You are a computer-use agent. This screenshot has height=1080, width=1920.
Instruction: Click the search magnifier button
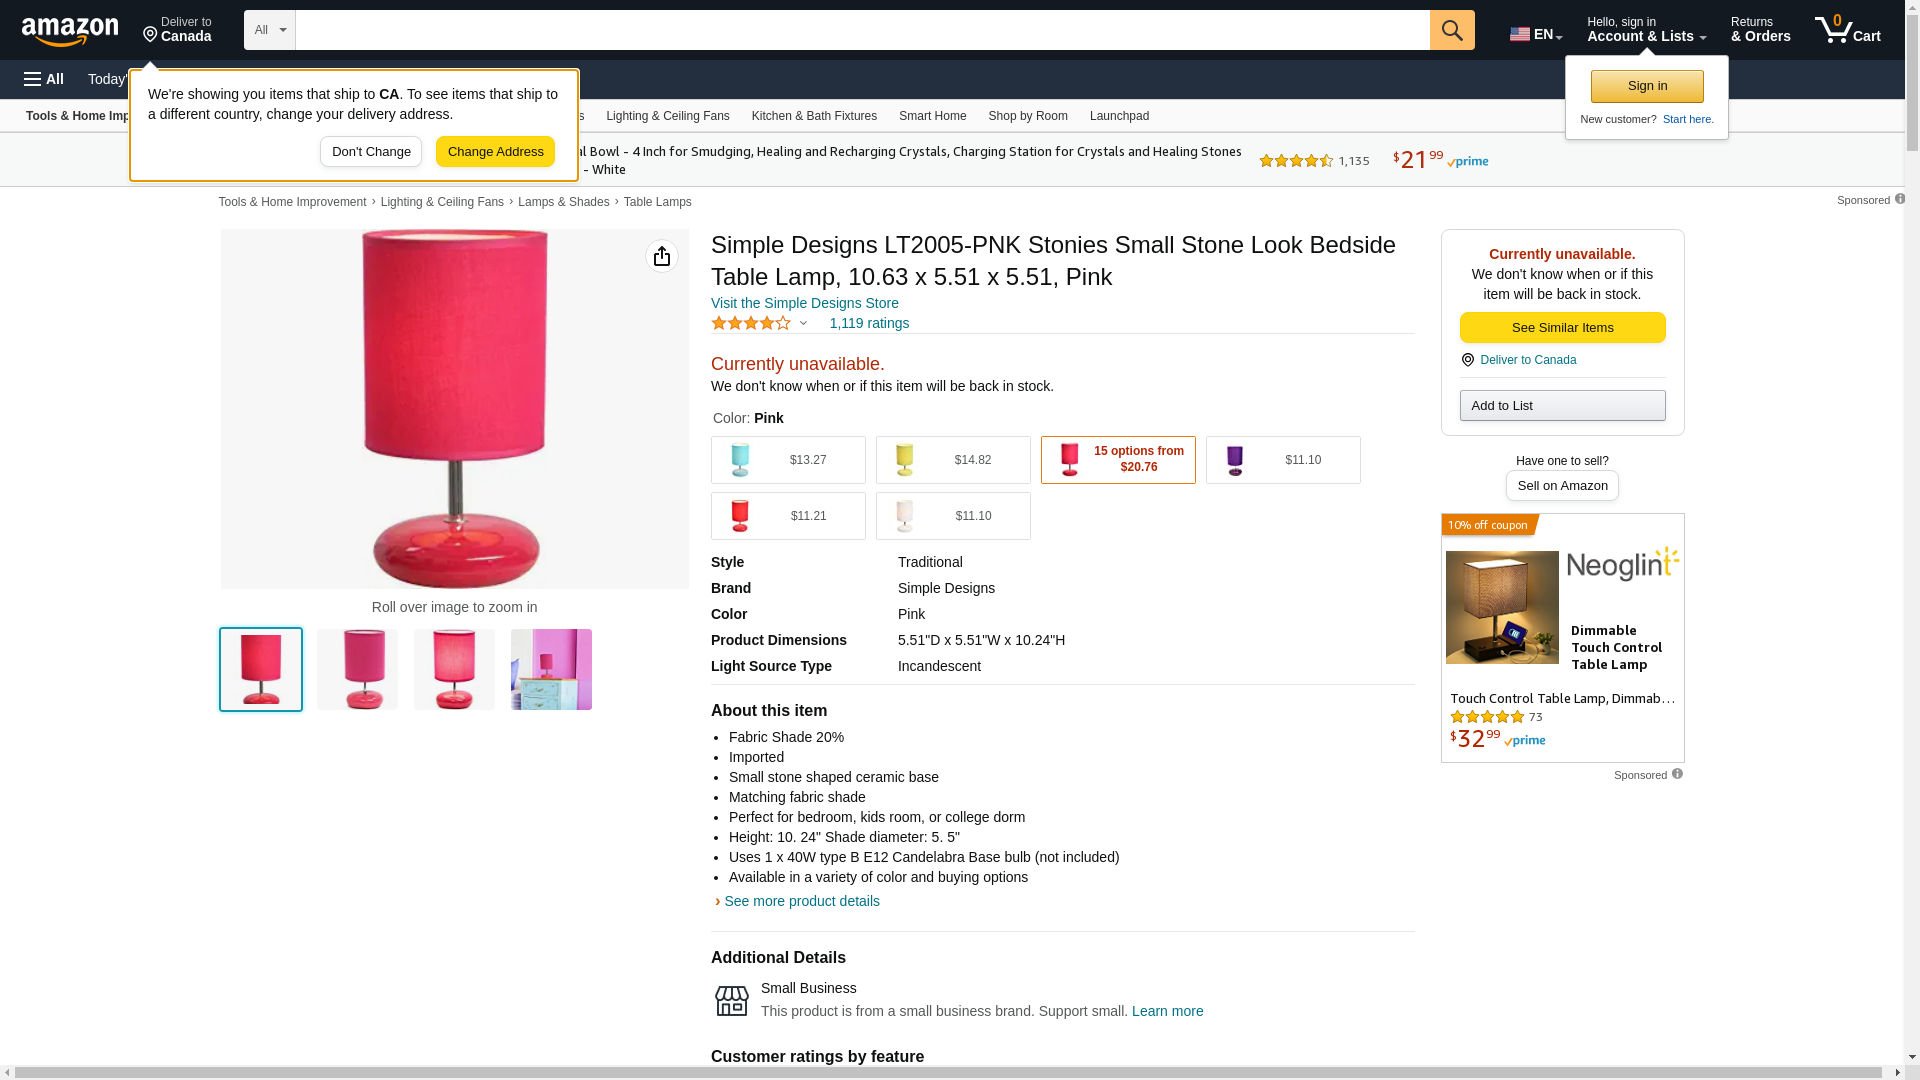[x=1452, y=30]
